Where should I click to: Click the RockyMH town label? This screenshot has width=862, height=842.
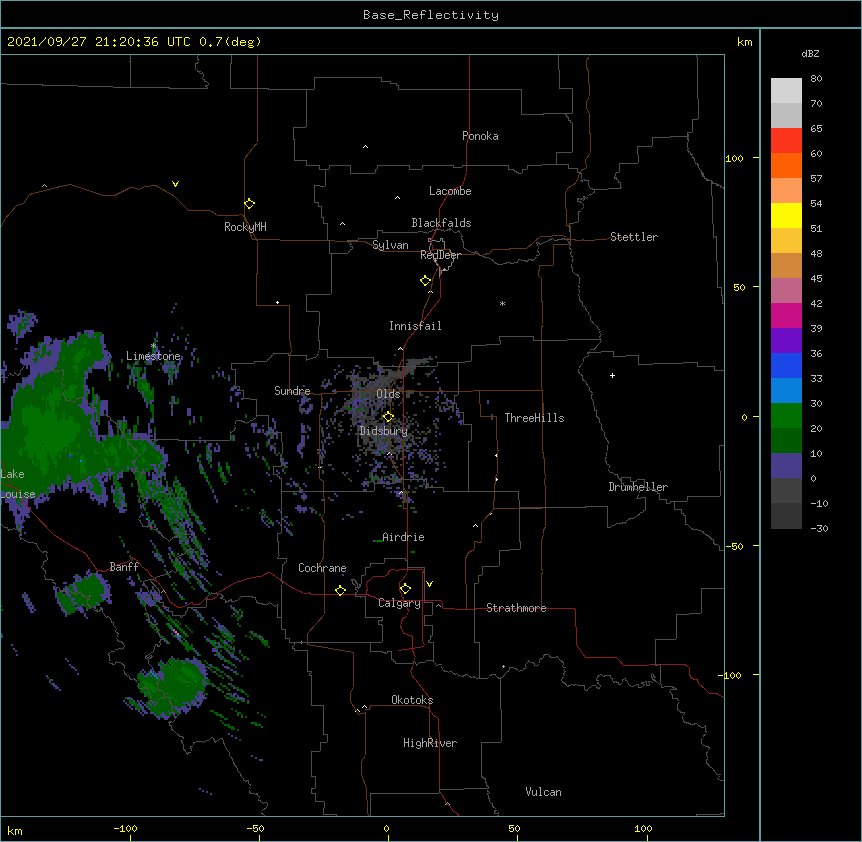245,227
